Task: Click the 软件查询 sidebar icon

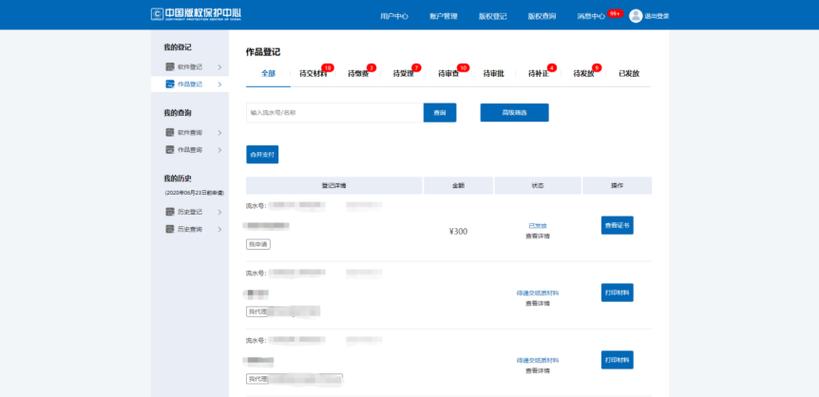Action: [169, 132]
